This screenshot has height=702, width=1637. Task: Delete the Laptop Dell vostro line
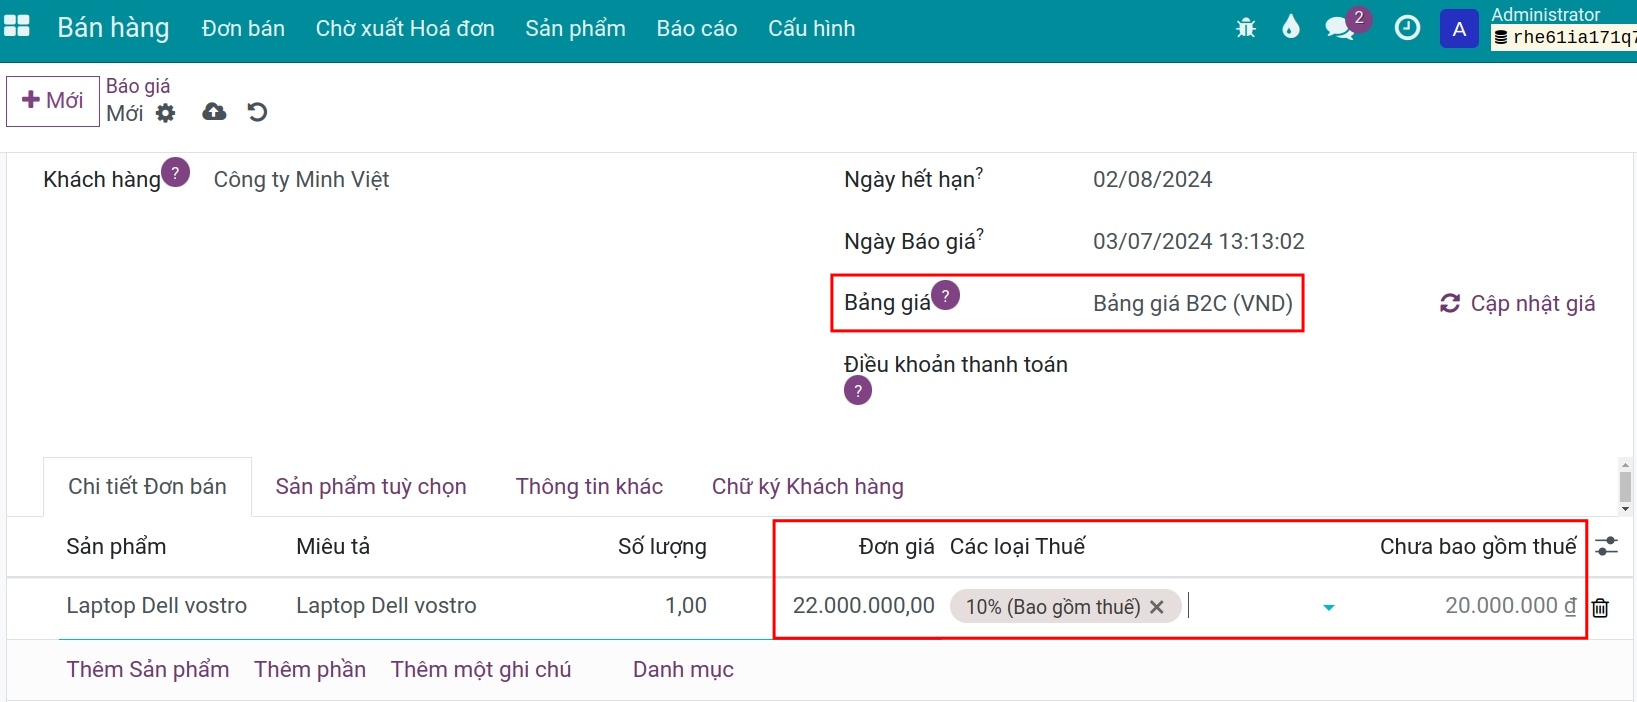[1600, 608]
